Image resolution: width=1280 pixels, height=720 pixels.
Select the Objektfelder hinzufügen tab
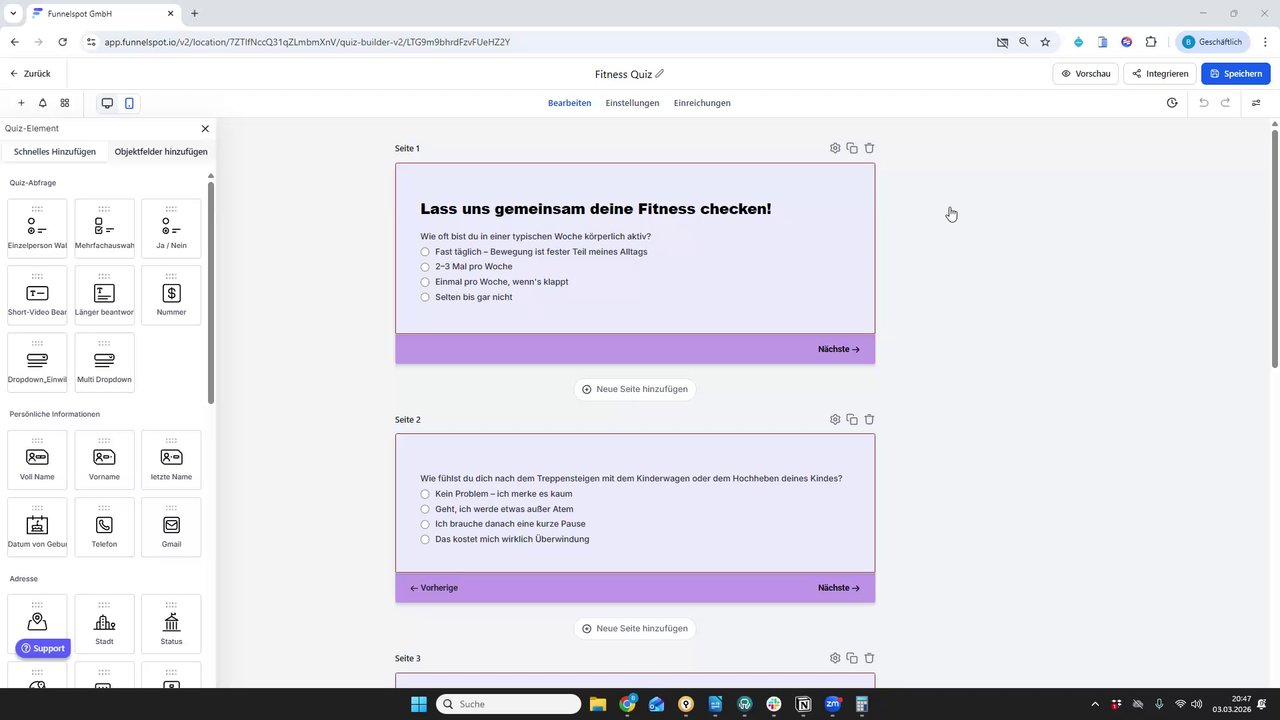(161, 152)
